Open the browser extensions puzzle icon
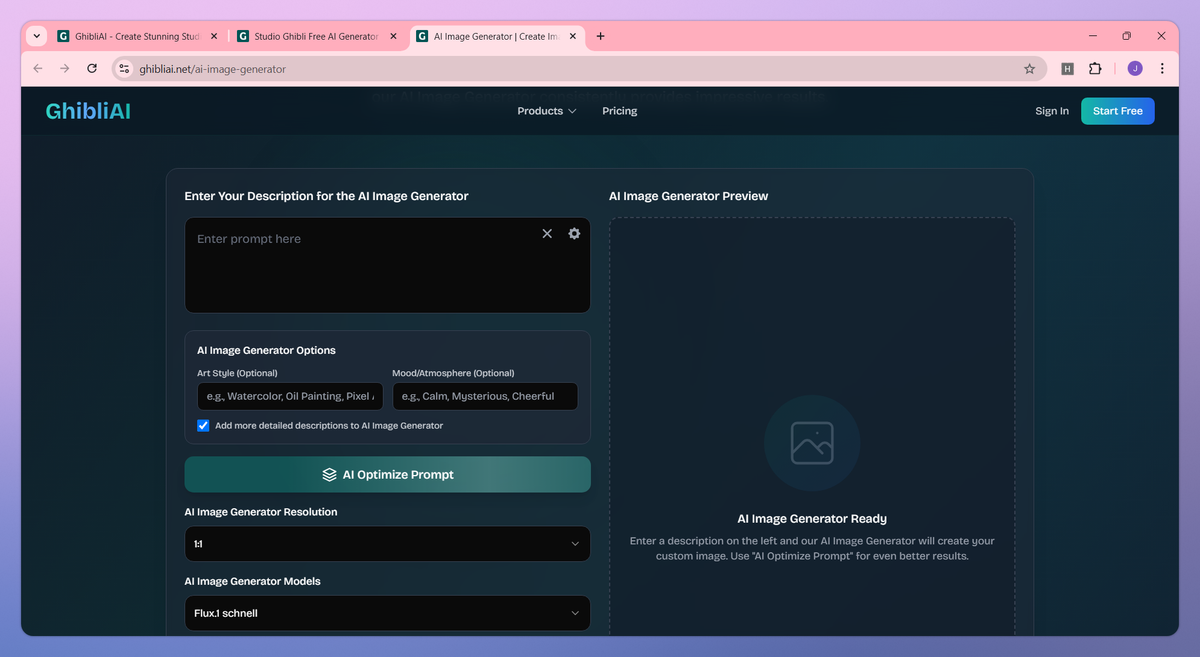The width and height of the screenshot is (1200, 657). click(1095, 69)
